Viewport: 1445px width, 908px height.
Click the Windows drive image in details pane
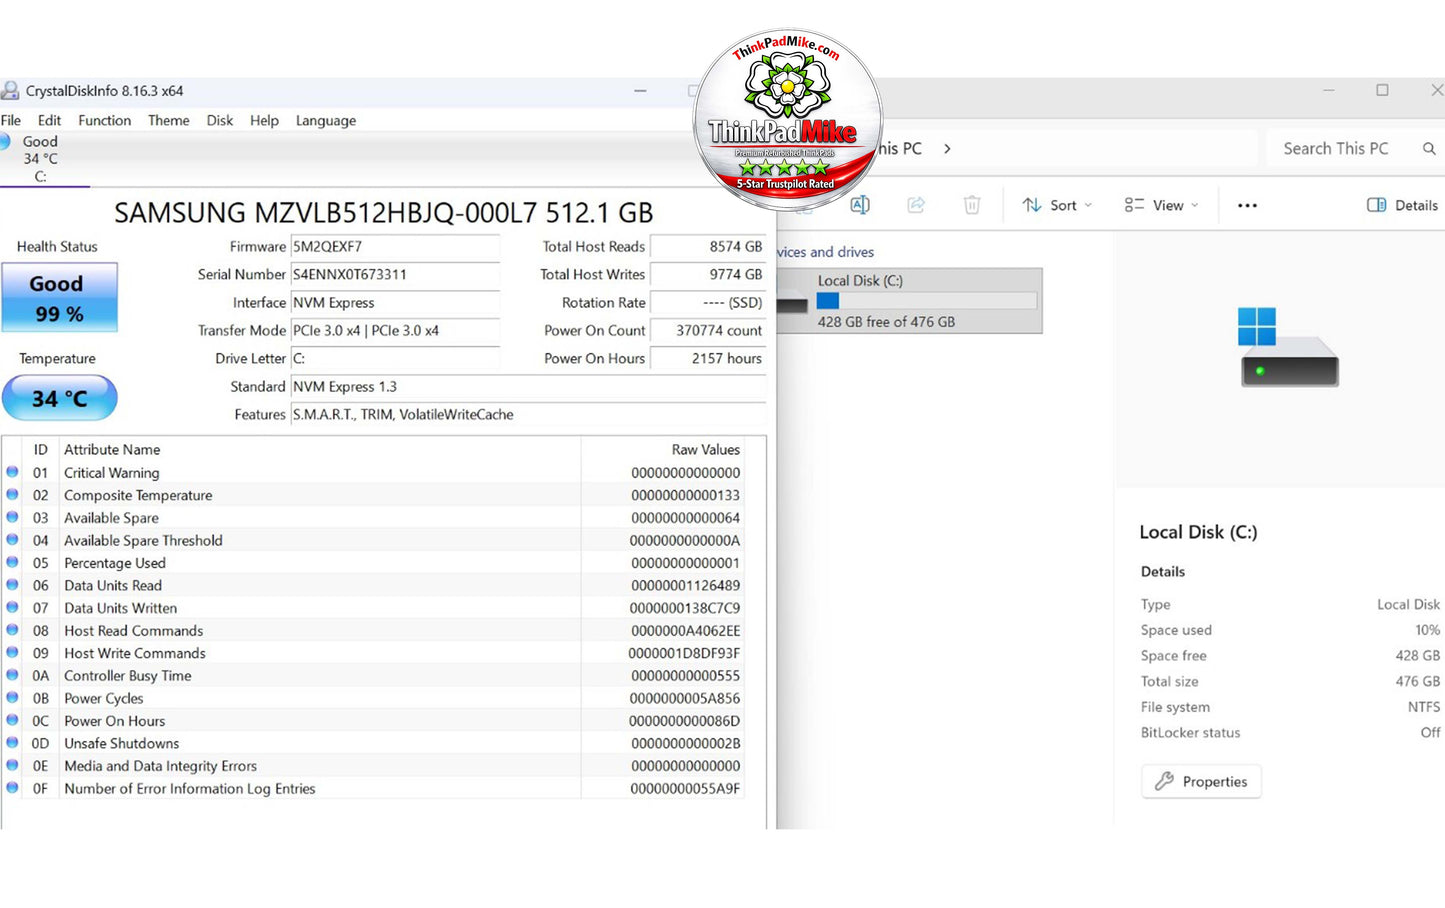(x=1289, y=347)
